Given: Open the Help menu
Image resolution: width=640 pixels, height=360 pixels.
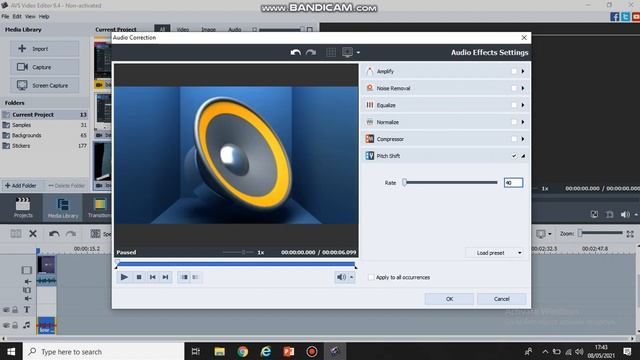Looking at the screenshot, I should pos(44,16).
